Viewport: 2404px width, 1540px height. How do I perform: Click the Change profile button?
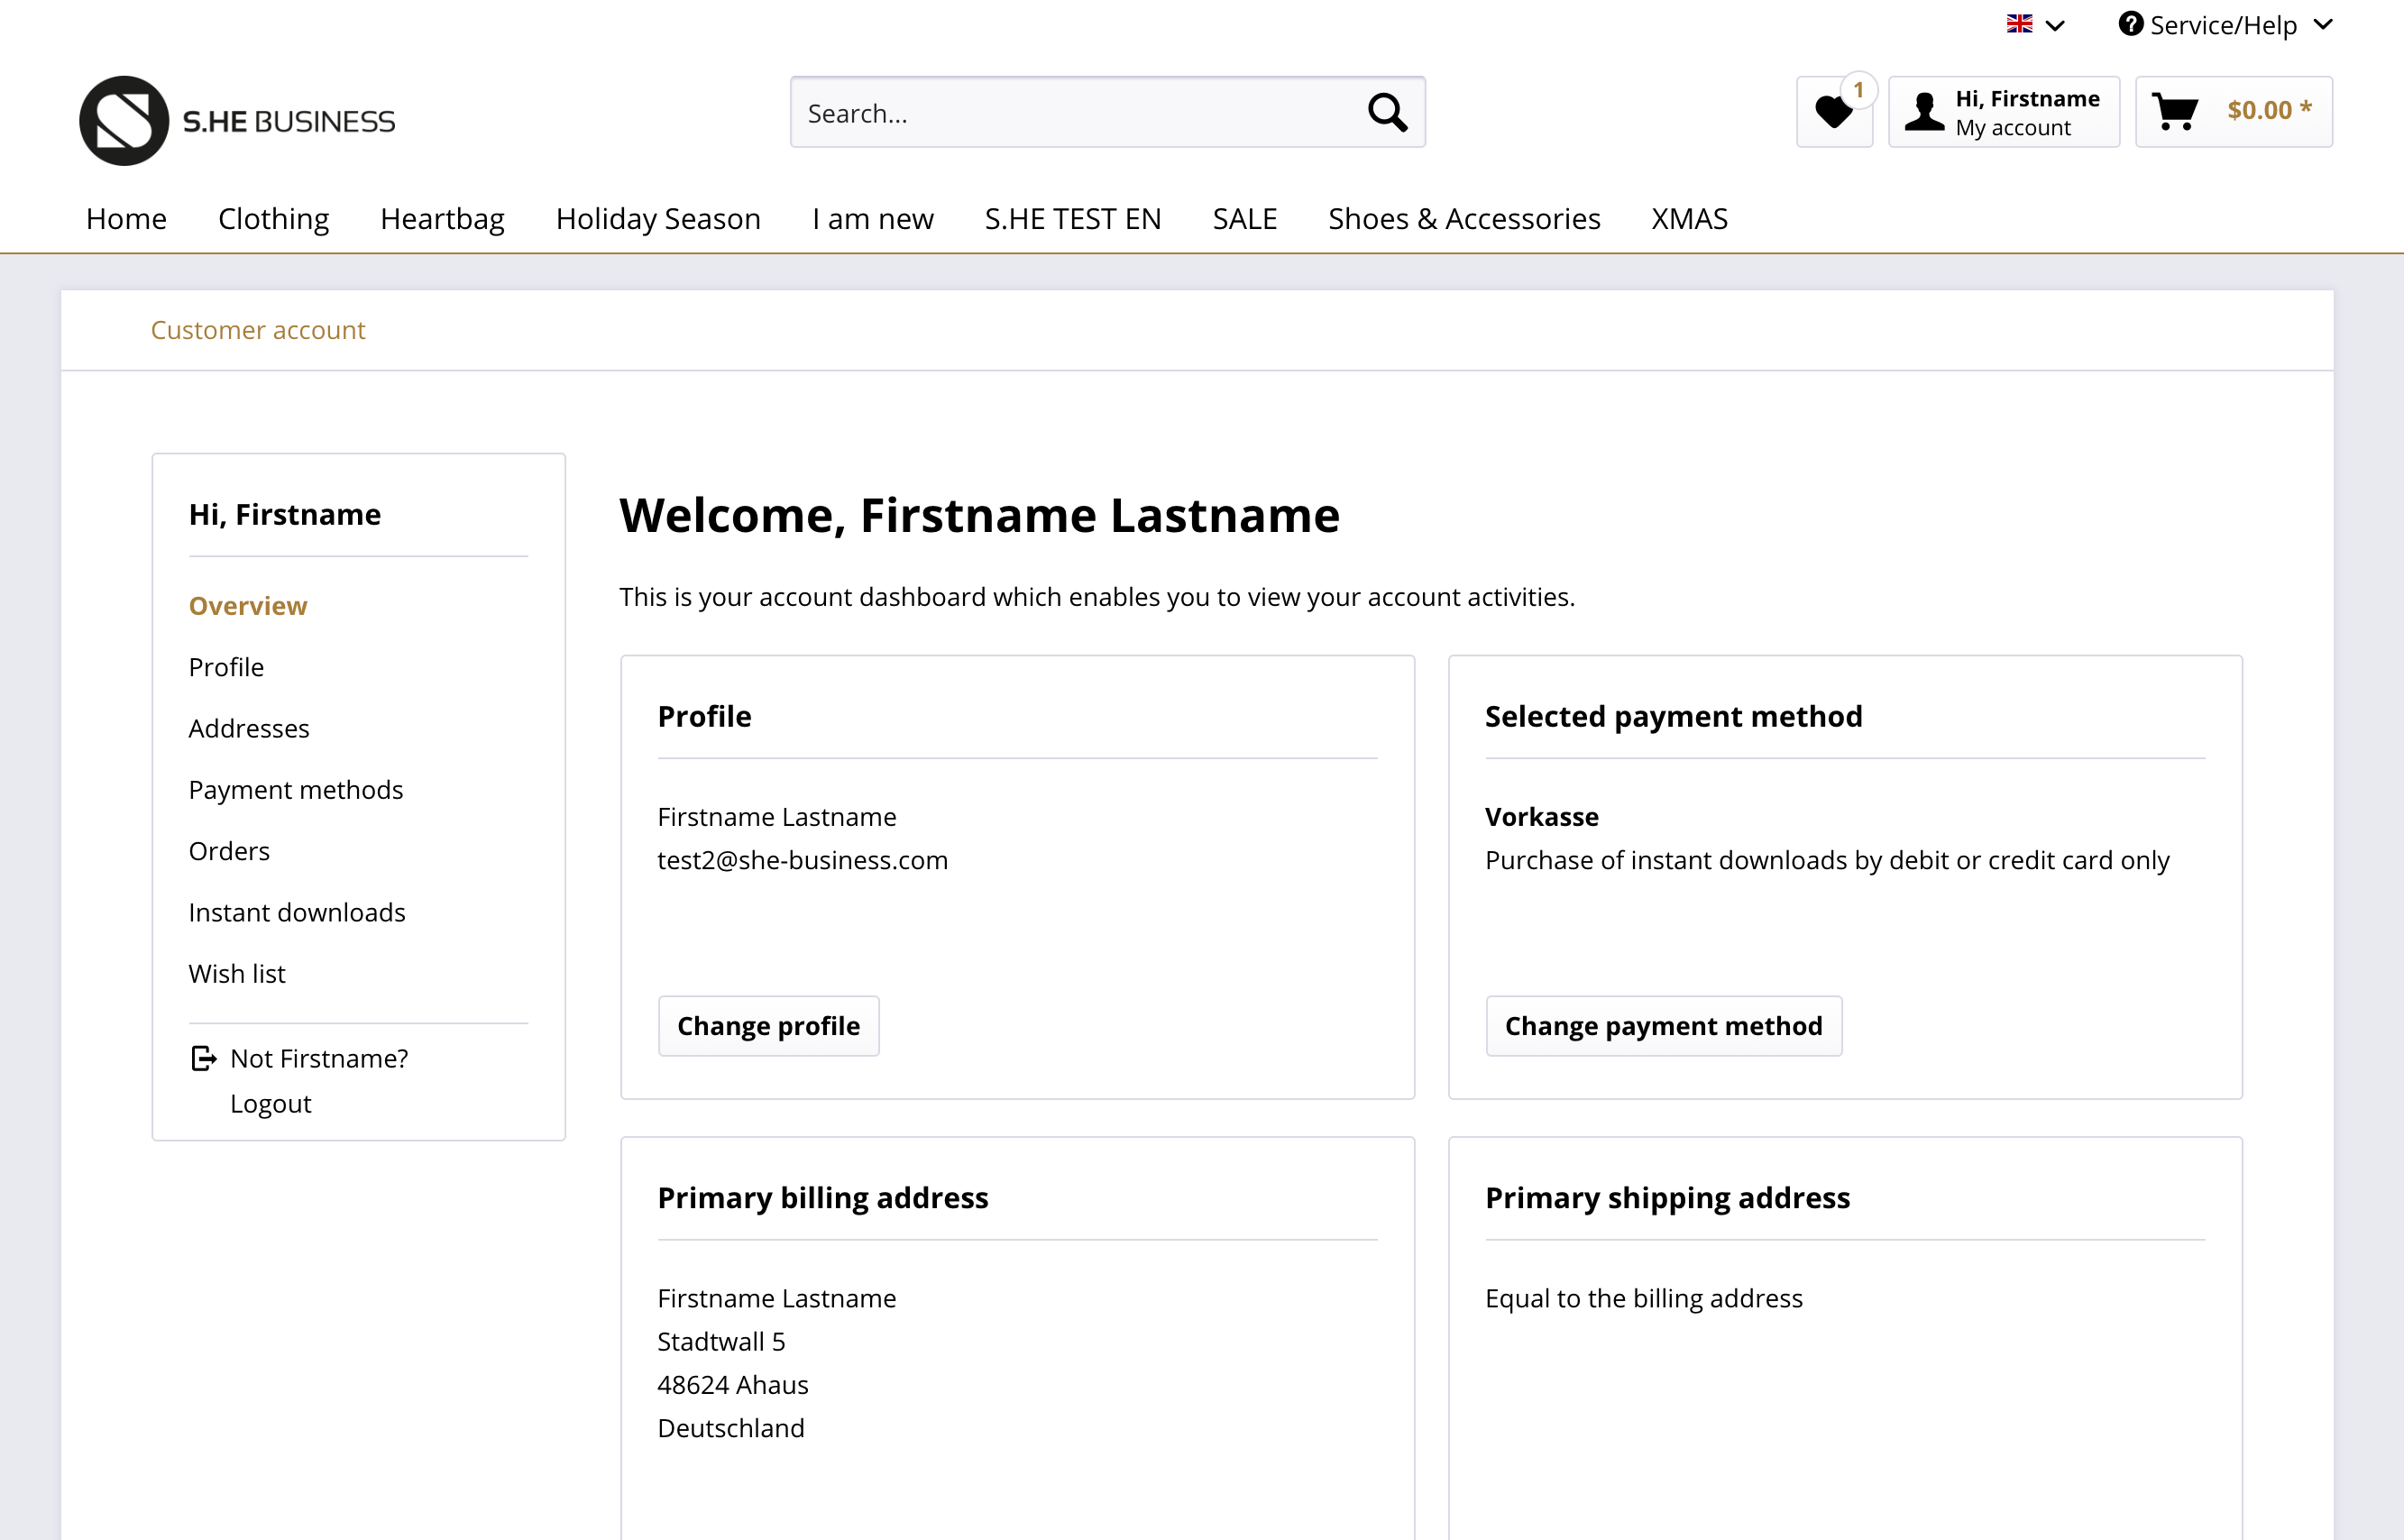[768, 1026]
